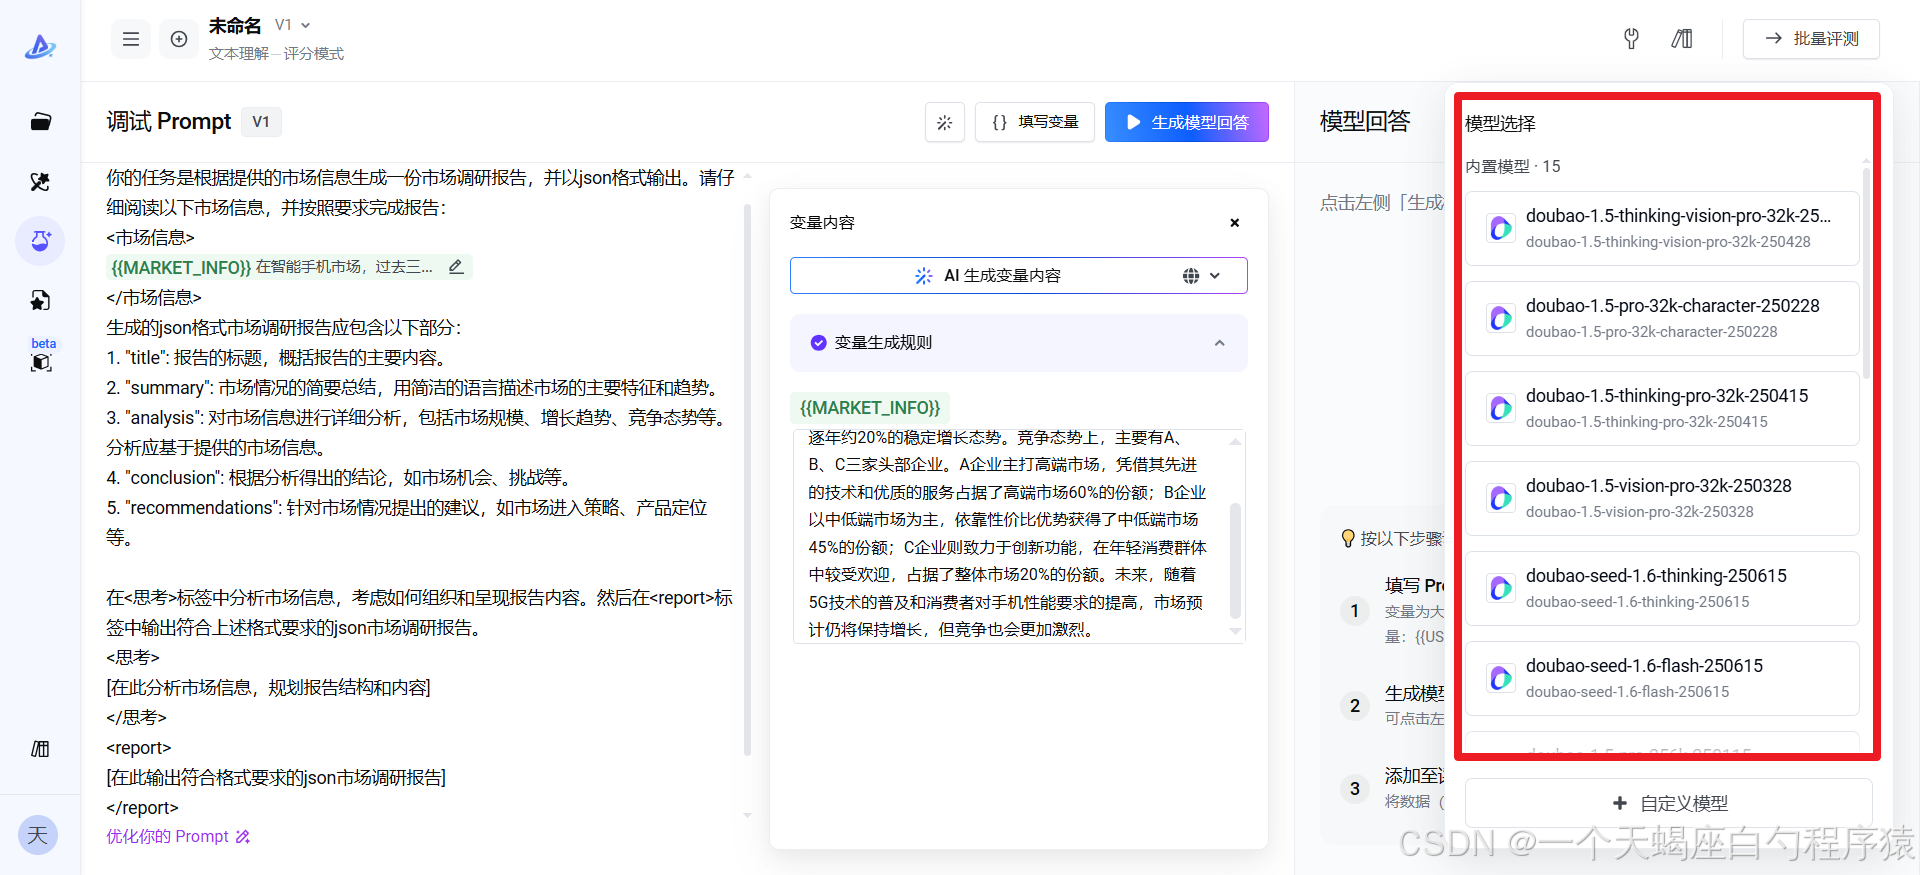Select doubao-1.5-pro-32k-character-250228 model
1920x875 pixels.
point(1661,318)
